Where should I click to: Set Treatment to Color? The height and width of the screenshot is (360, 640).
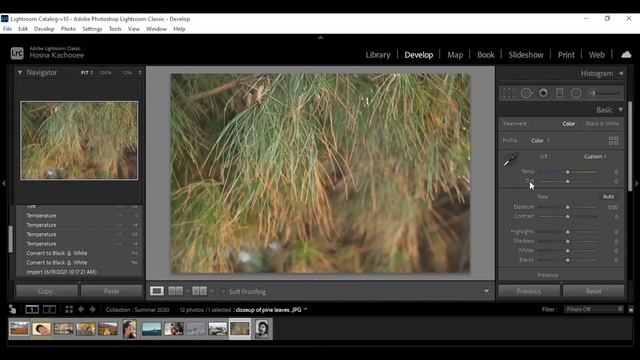[569, 124]
